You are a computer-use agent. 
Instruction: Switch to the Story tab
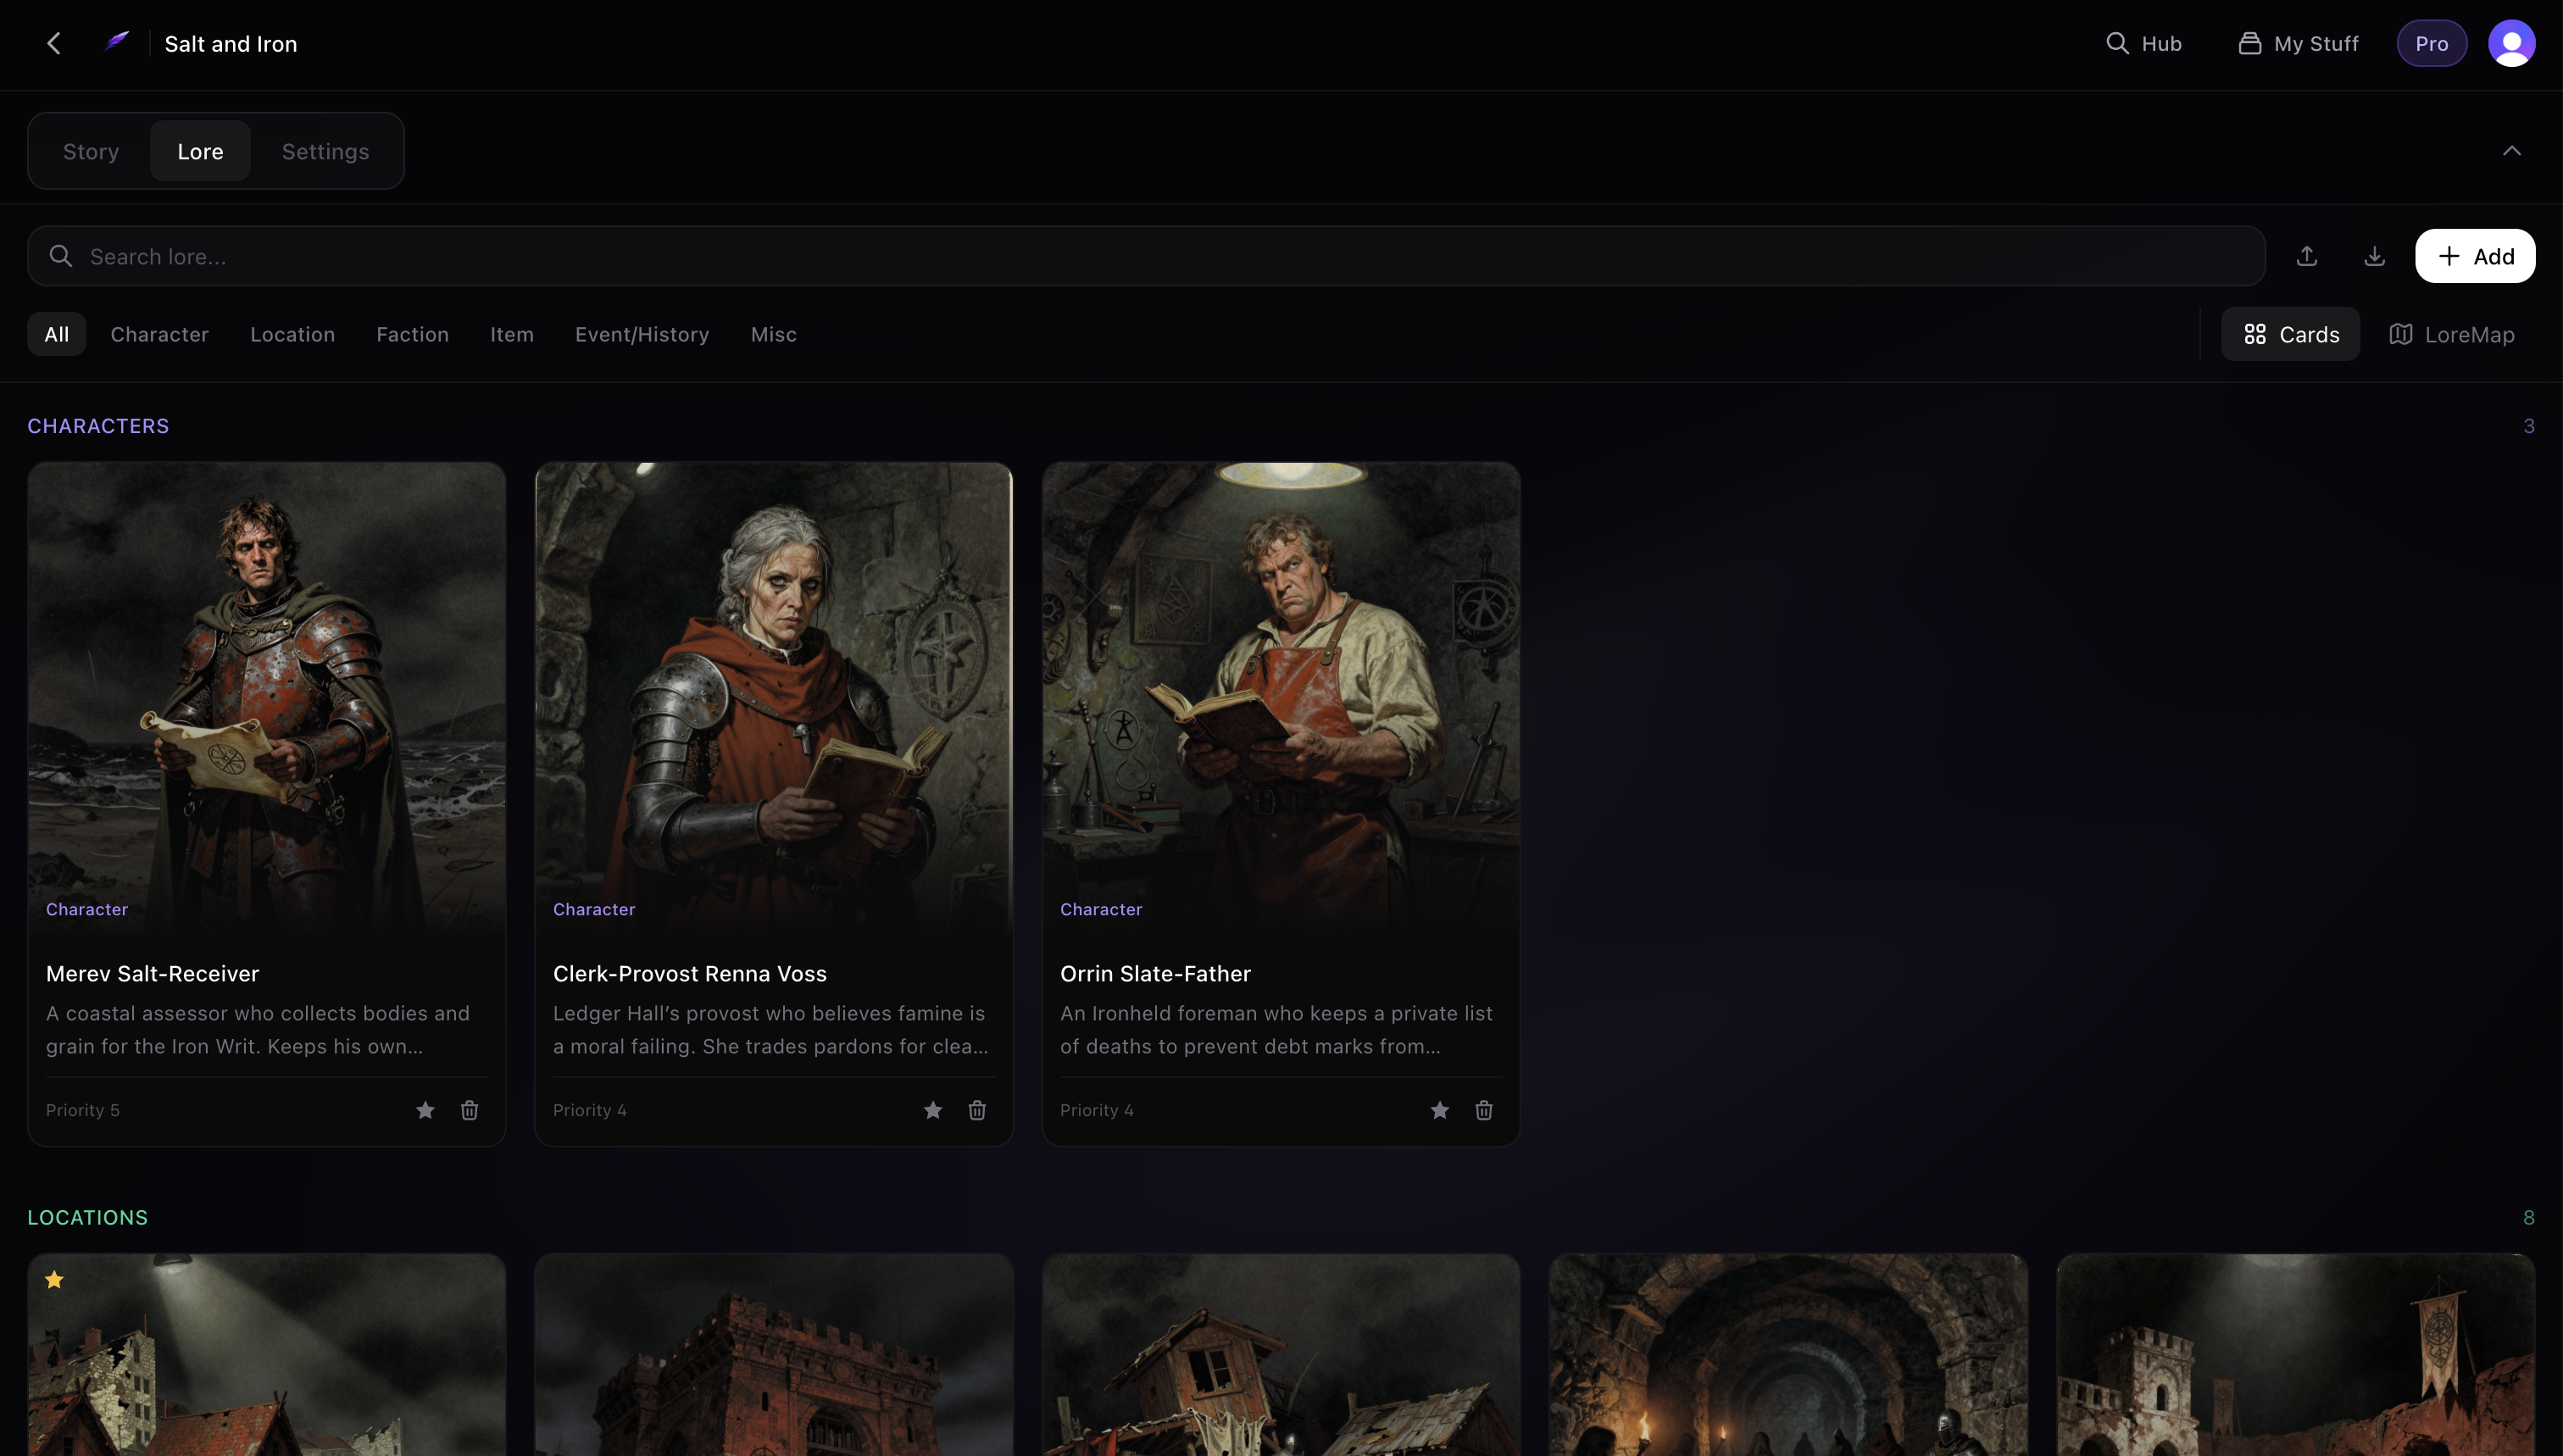(90, 151)
